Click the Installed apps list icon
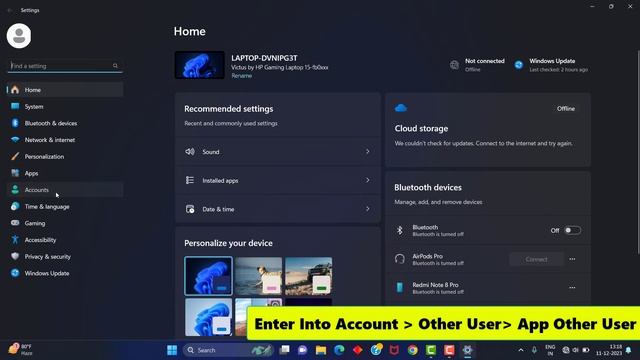The image size is (640, 360). (x=190, y=180)
